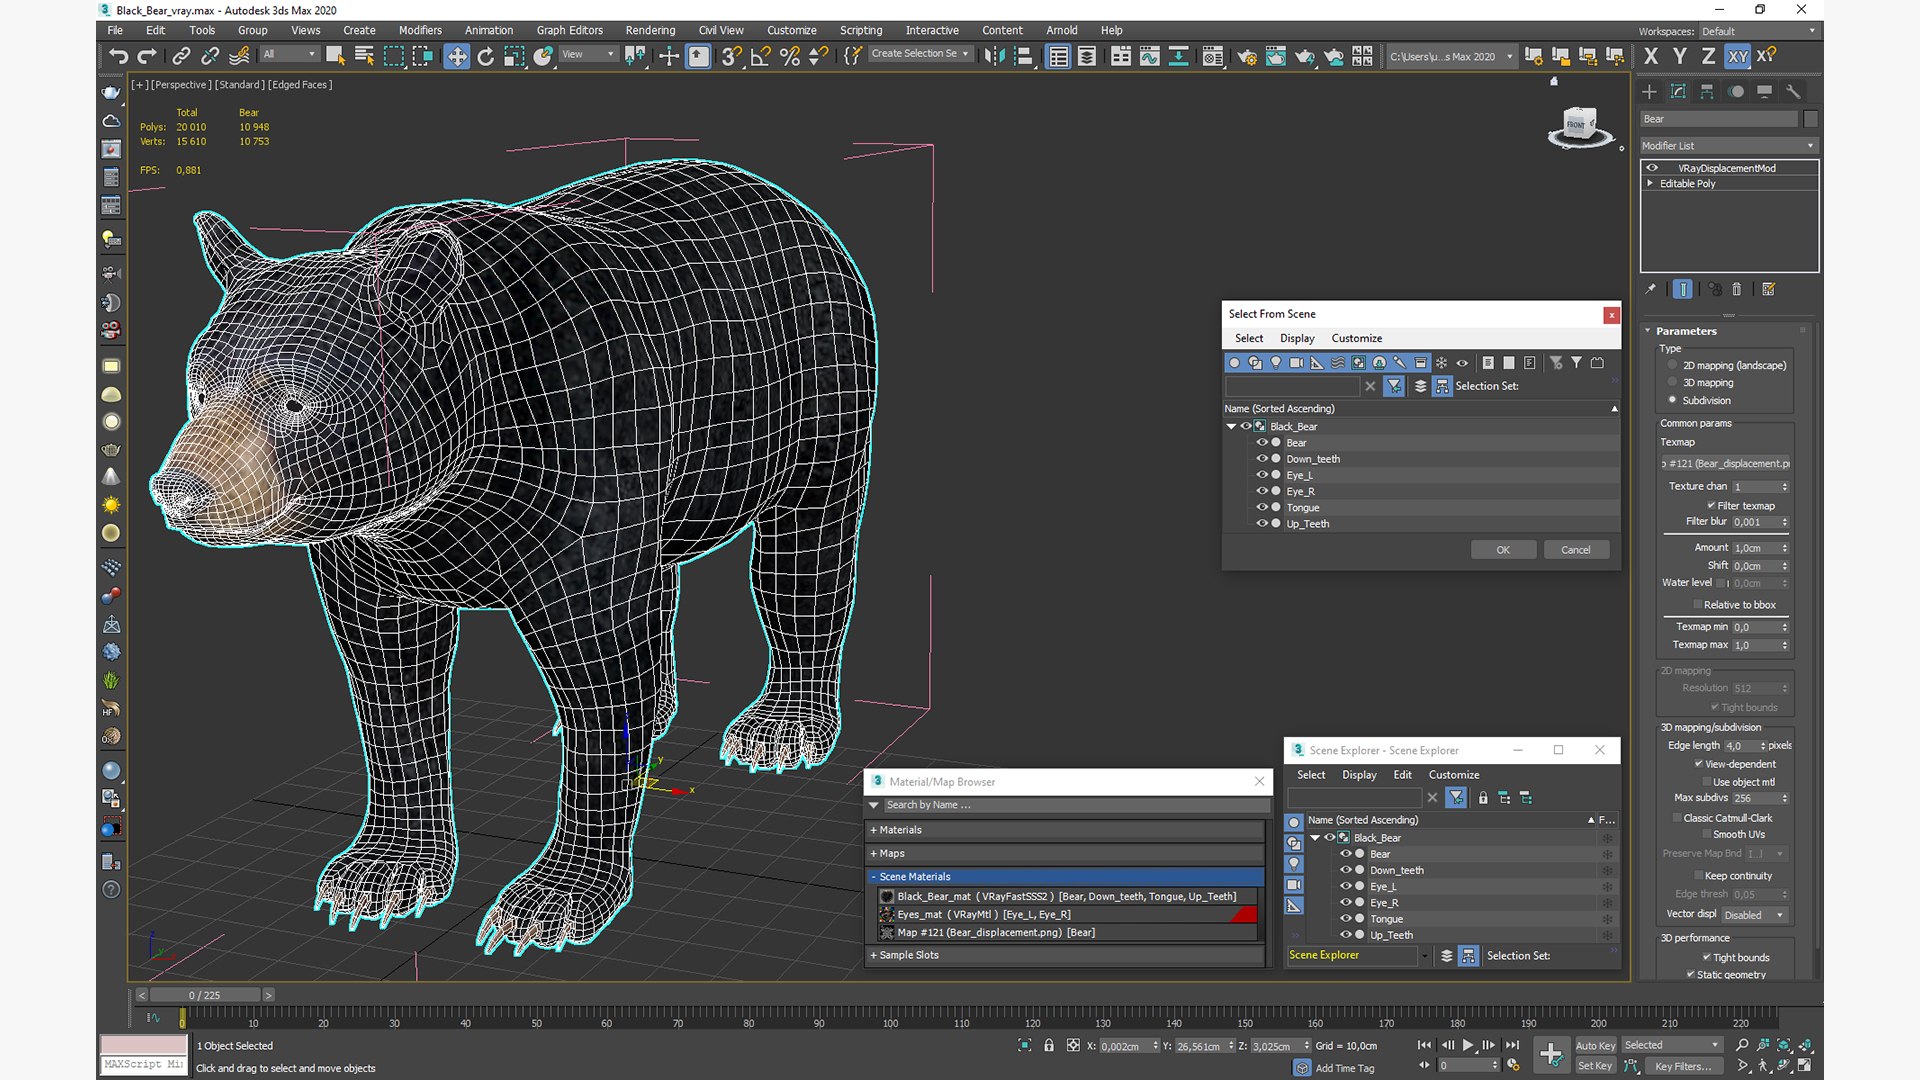Open the Vector displ Disabled dropdown
1920x1080 pixels.
coord(1753,915)
